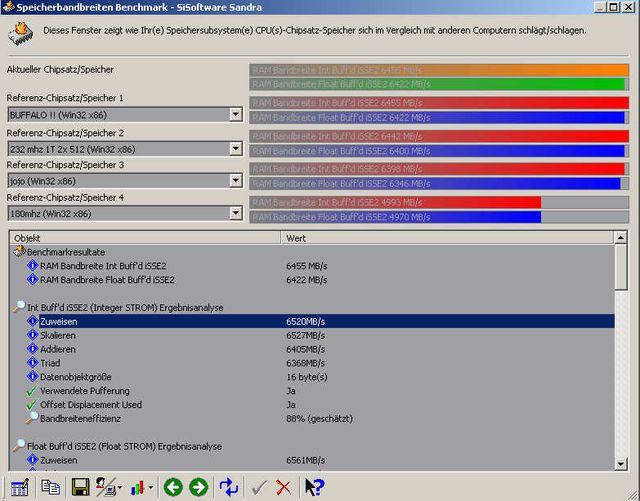
Task: Click the scrollbar up arrow in results list
Action: (620, 238)
